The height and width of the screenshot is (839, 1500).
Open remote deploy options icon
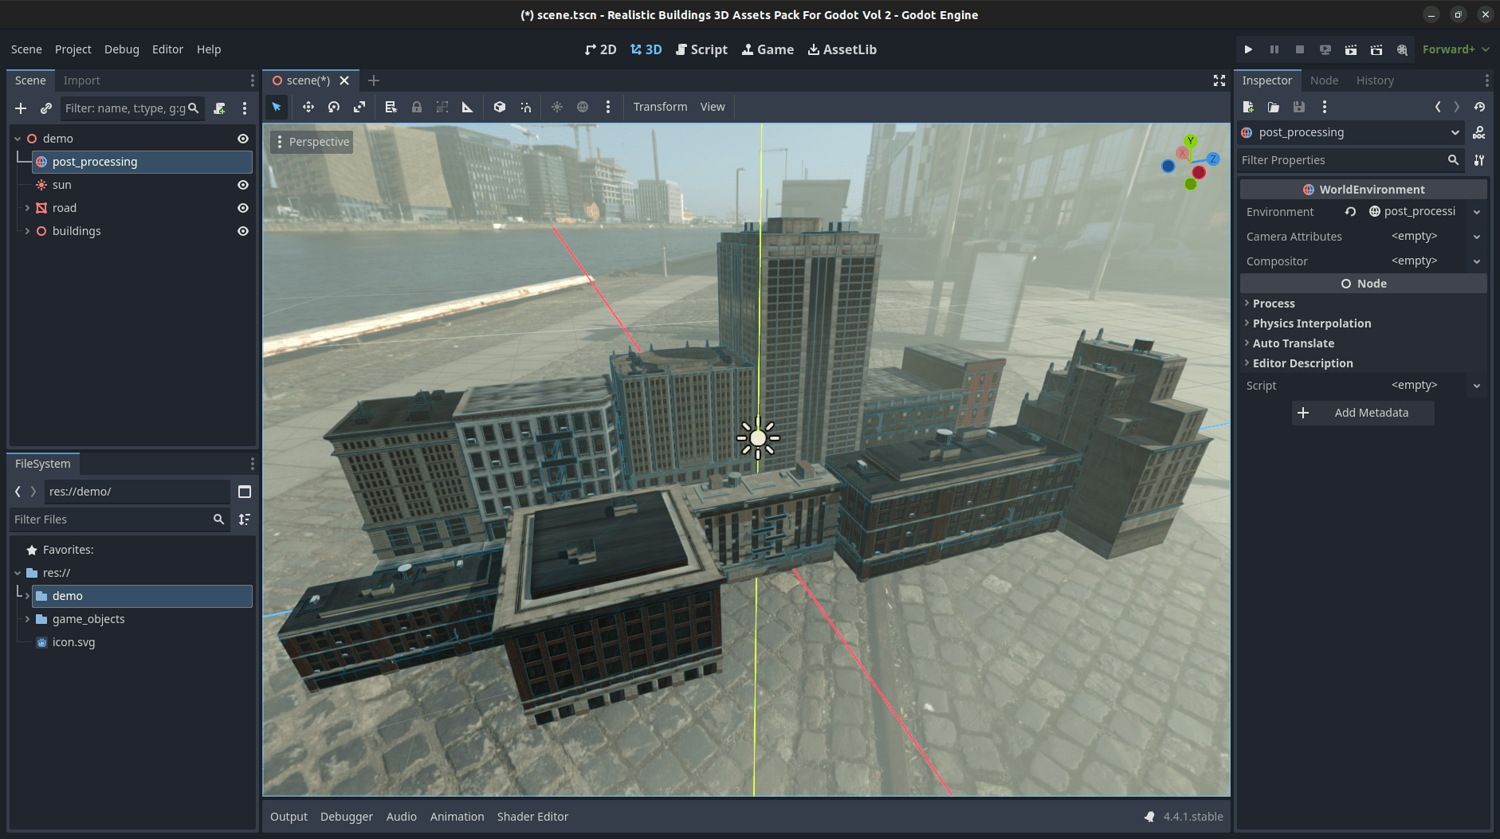[1325, 49]
